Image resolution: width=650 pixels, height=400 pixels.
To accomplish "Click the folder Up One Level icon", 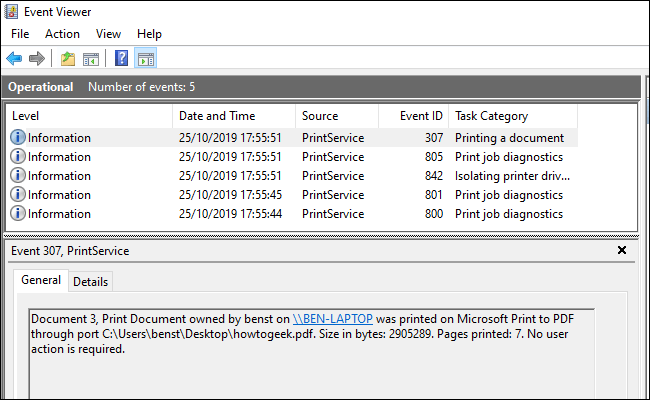I will tap(67, 59).
